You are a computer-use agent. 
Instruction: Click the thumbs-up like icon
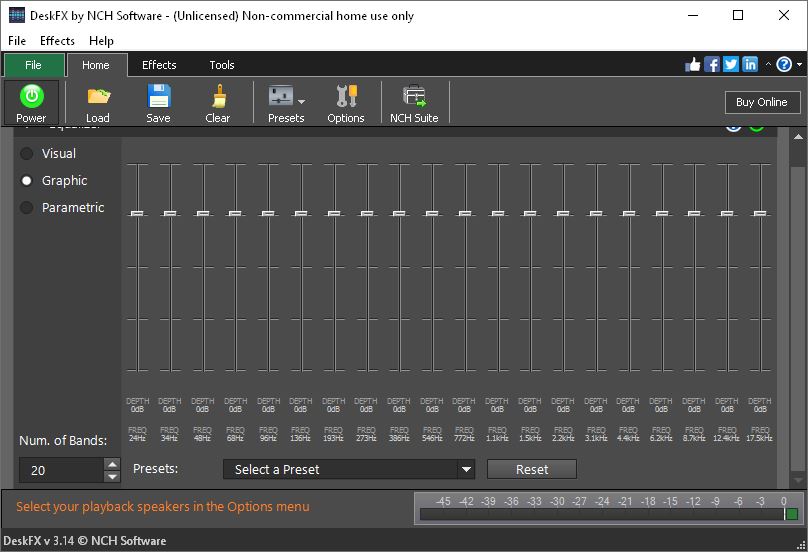693,64
